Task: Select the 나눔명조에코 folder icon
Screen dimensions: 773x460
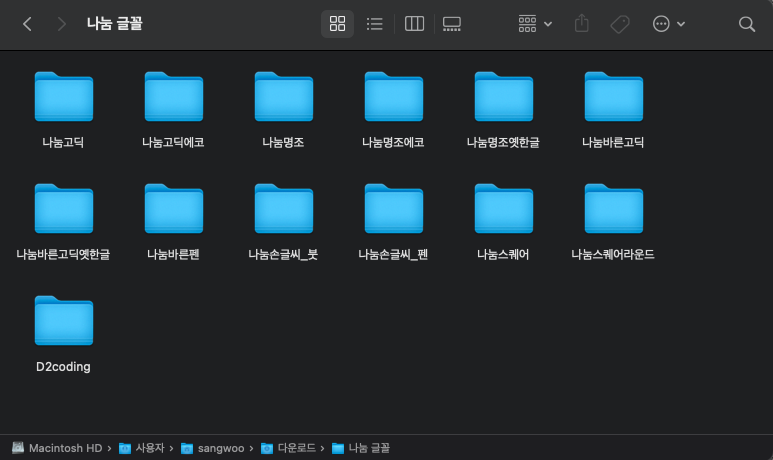Action: tap(393, 96)
